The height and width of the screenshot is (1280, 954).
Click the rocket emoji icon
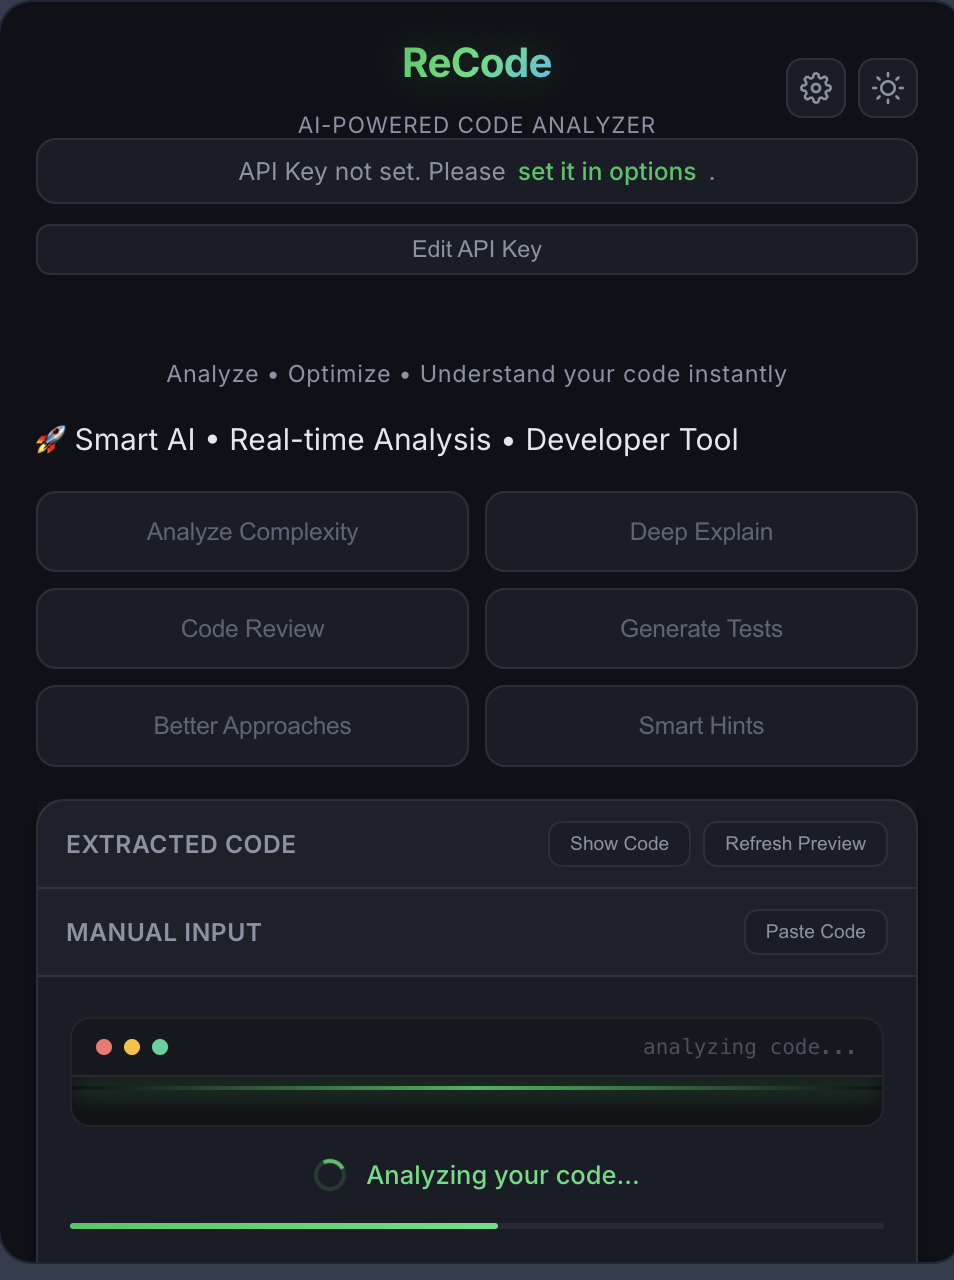50,440
